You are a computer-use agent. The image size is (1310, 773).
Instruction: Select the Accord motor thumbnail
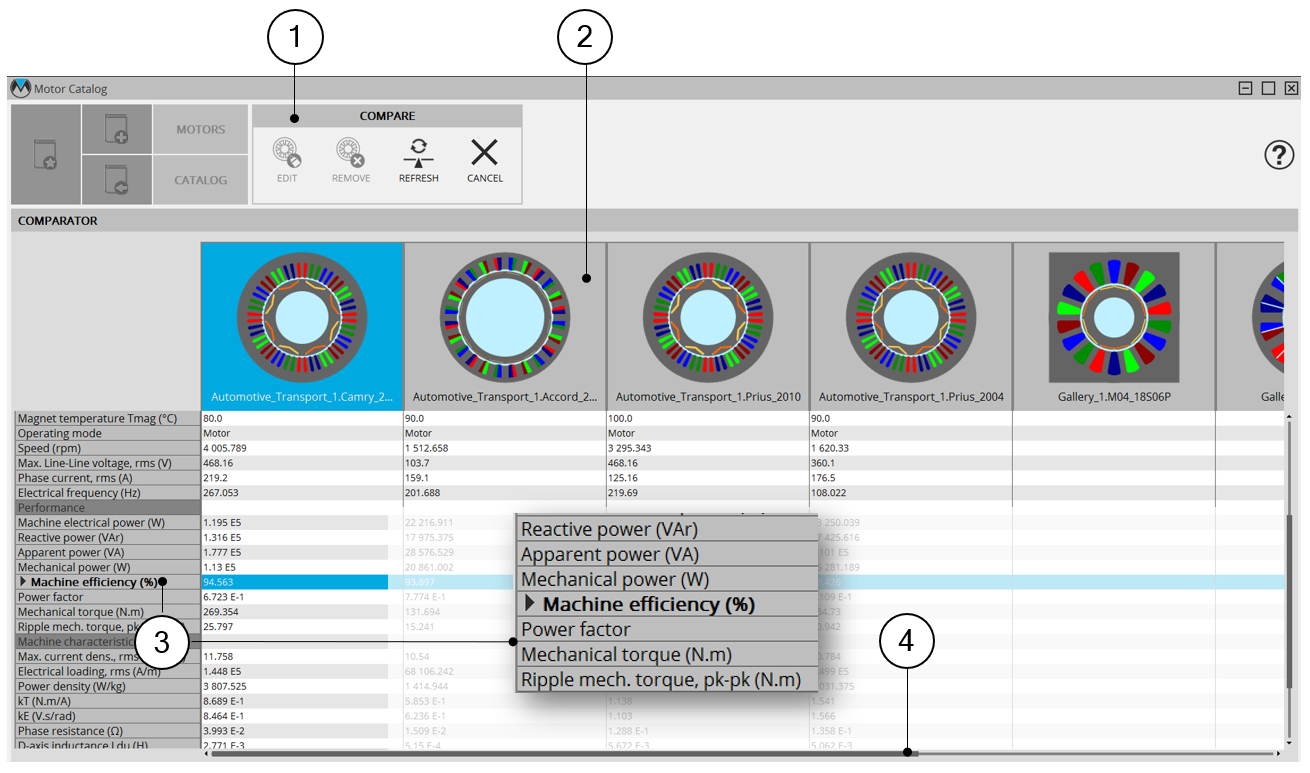(505, 318)
